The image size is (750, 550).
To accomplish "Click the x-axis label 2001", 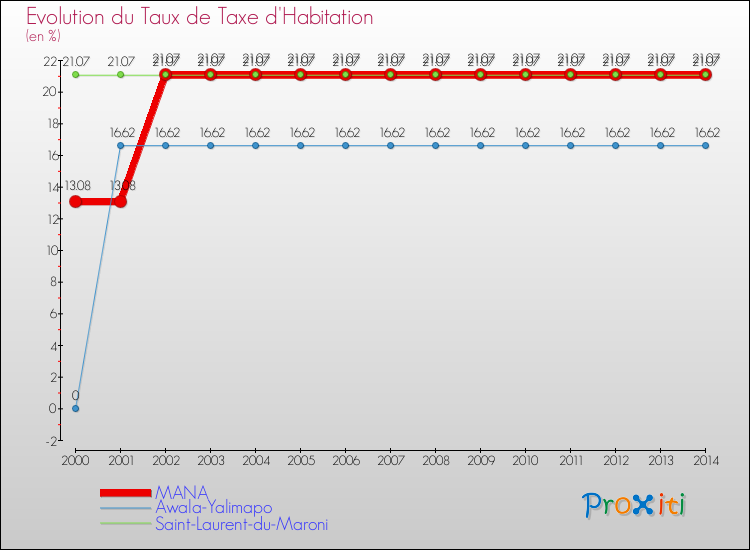I will coord(121,461).
